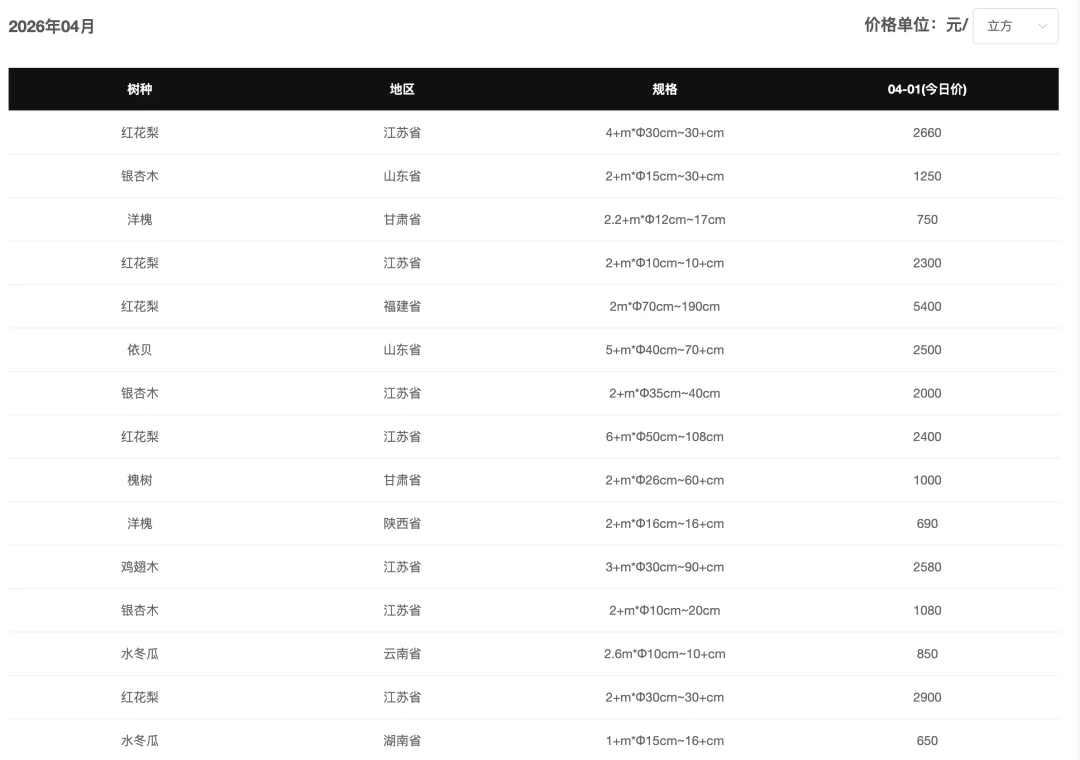Select the price 1000 cell
The width and height of the screenshot is (1080, 760).
tap(927, 480)
